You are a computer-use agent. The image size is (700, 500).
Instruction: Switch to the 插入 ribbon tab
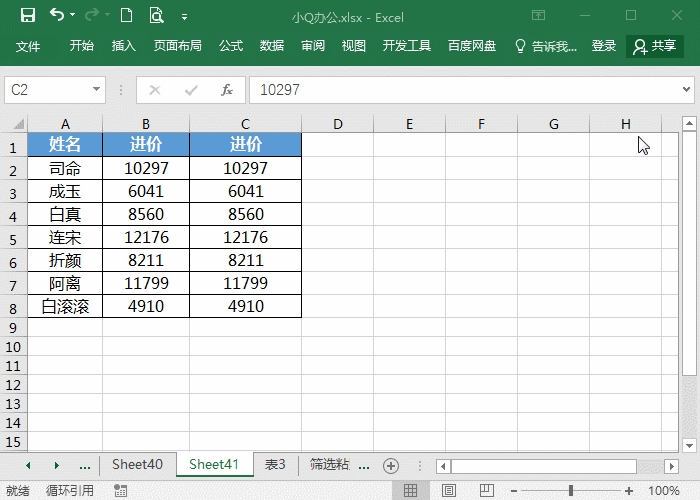pyautogui.click(x=124, y=46)
